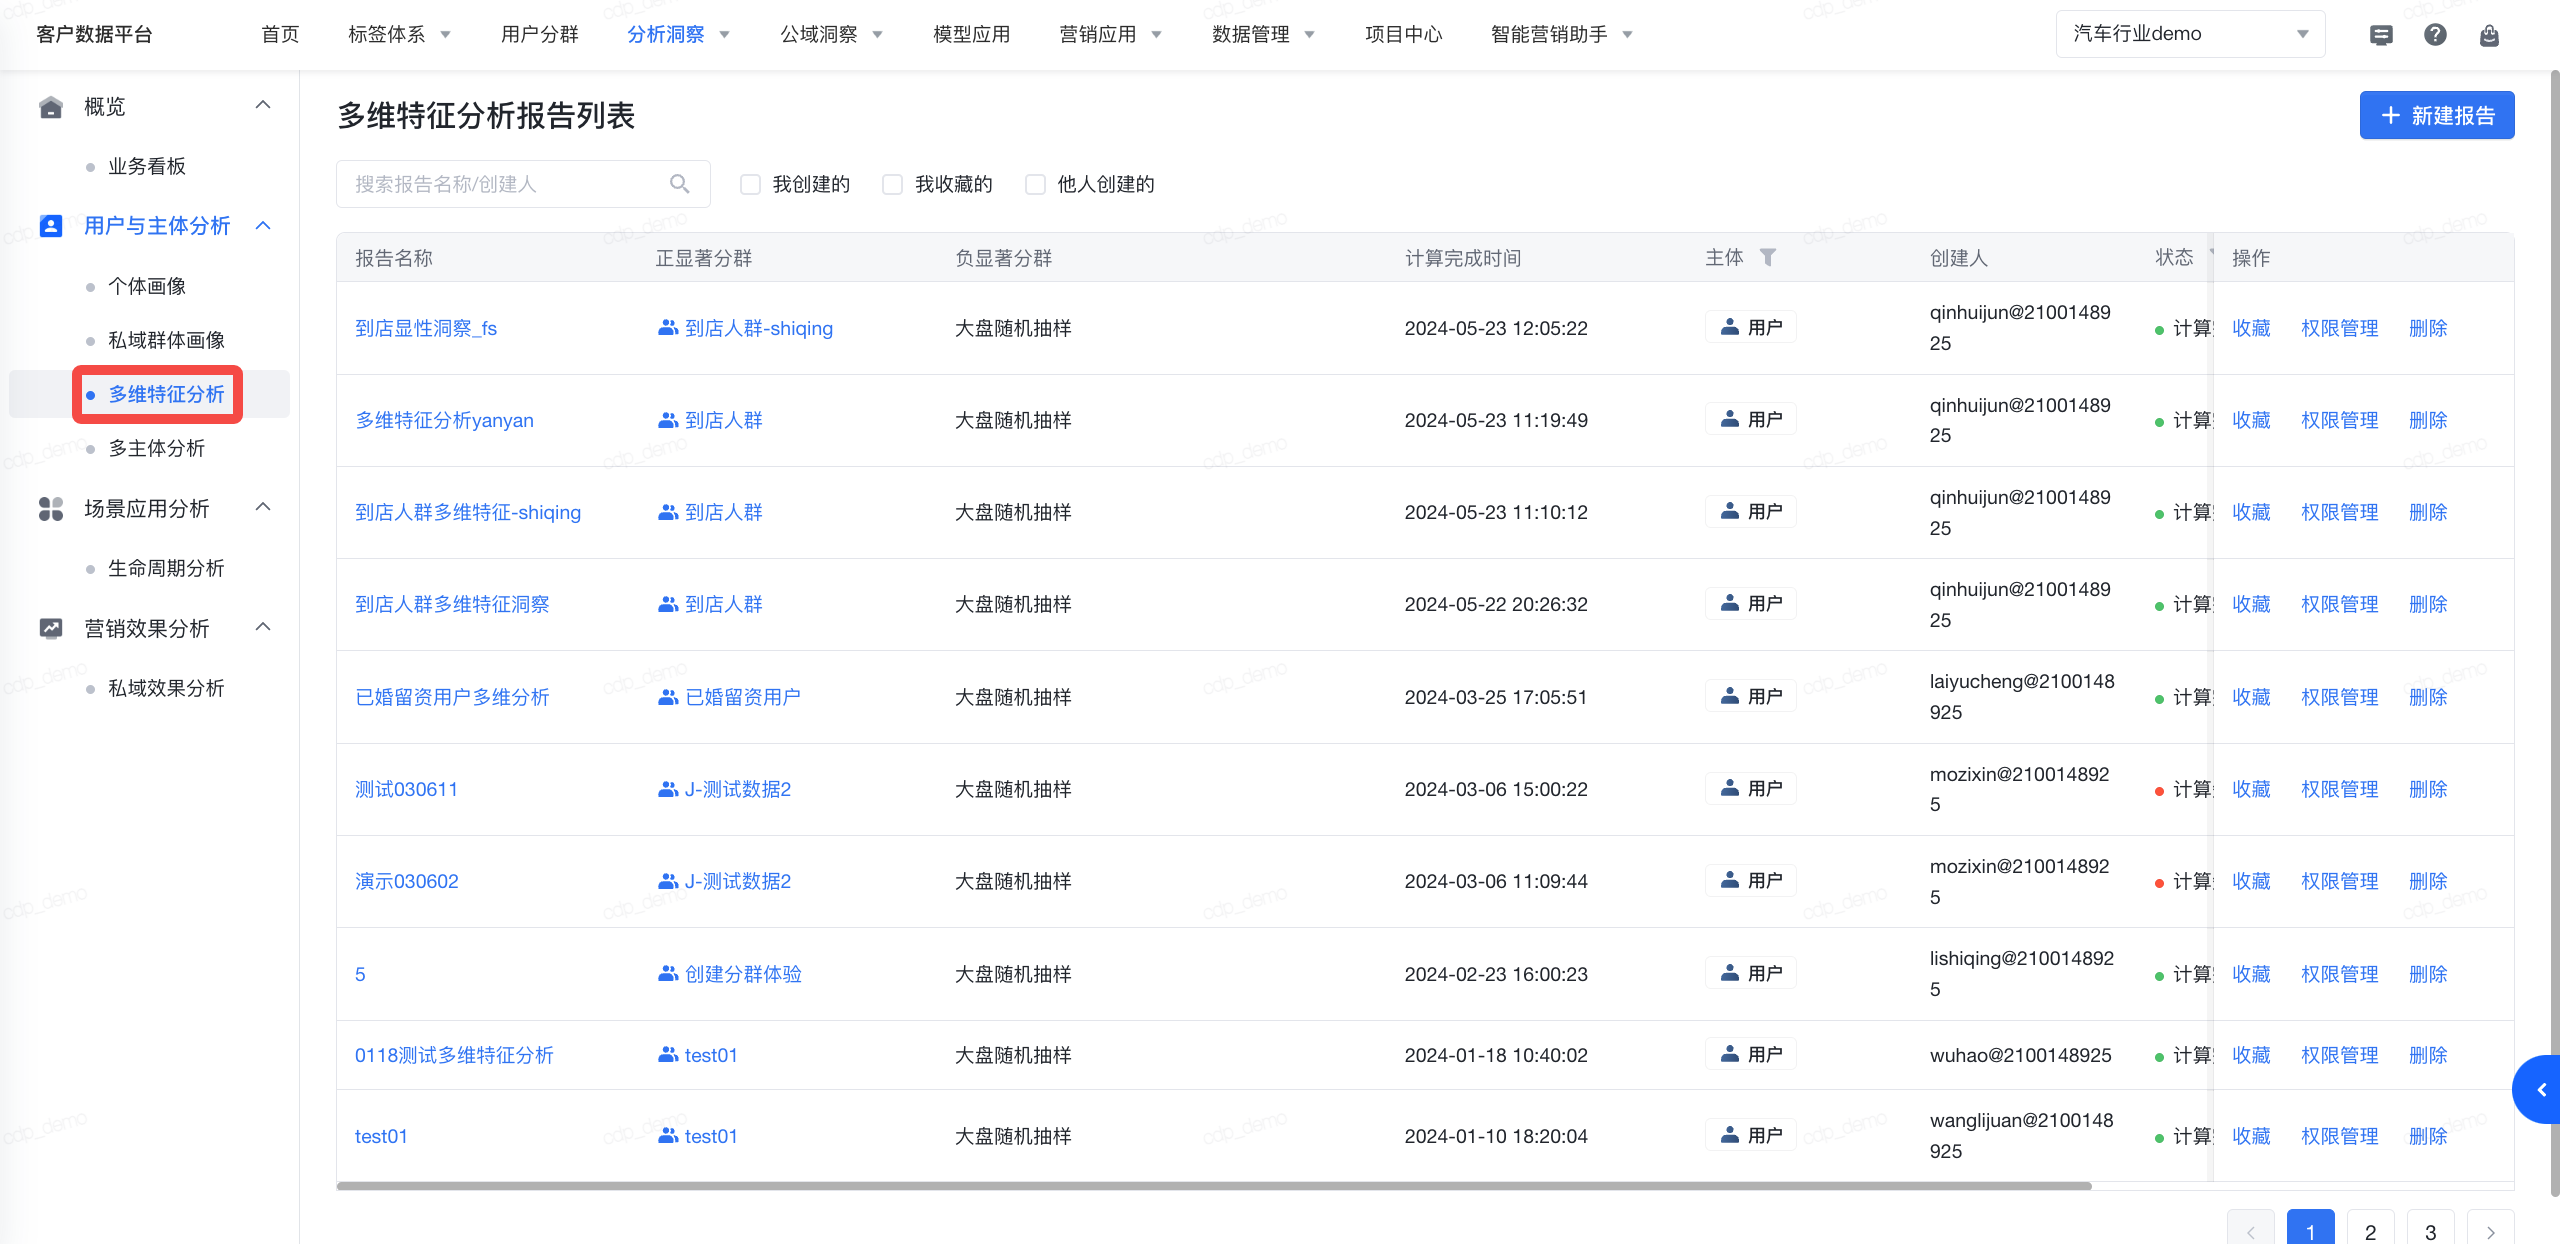Open the help question mark icon
Screen dimensions: 2560x1244
pos(2435,35)
